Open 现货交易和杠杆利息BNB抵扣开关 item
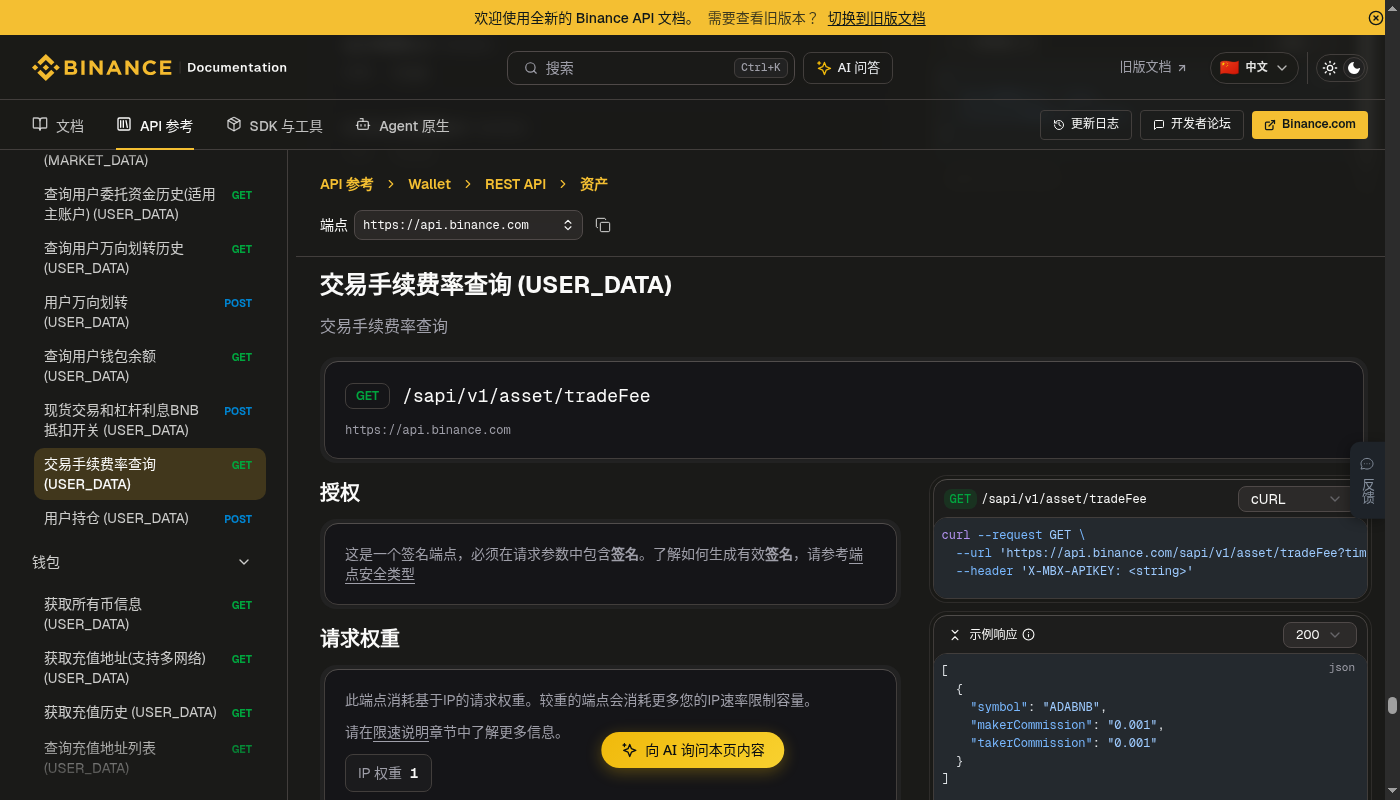Viewport: 1400px width, 800px height. [x=148, y=420]
